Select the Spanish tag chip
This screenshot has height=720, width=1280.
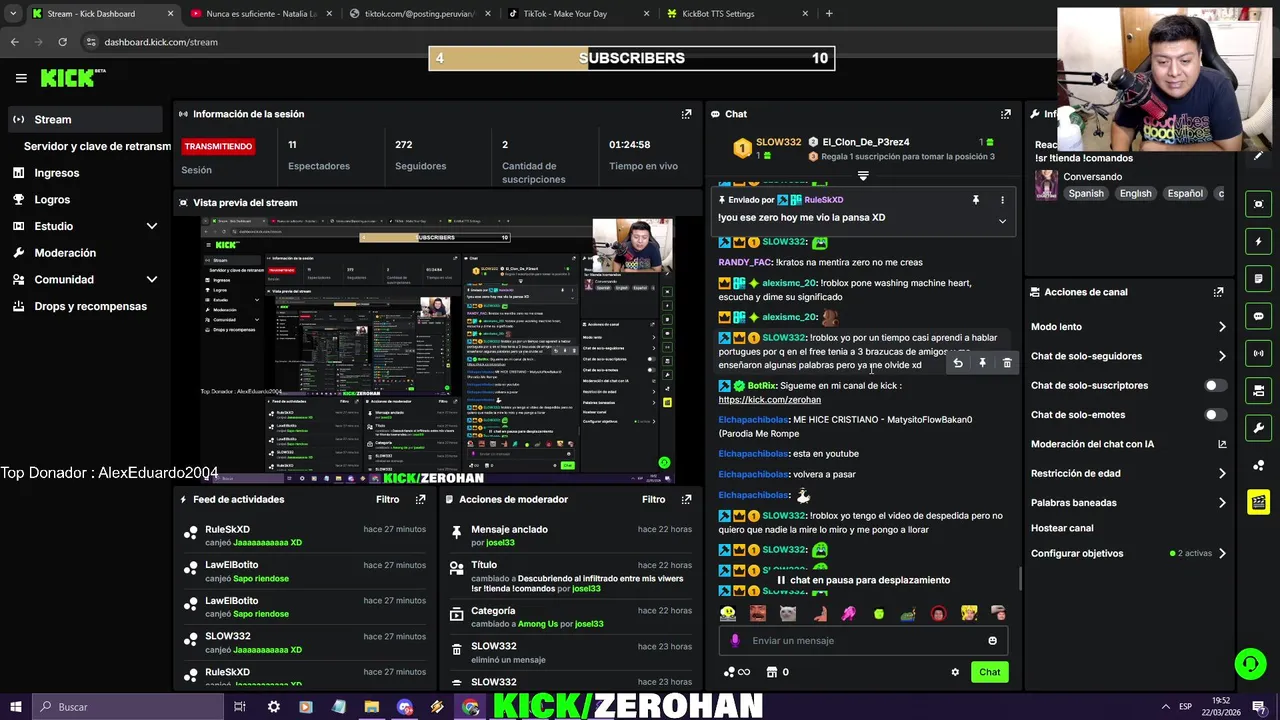1085,194
